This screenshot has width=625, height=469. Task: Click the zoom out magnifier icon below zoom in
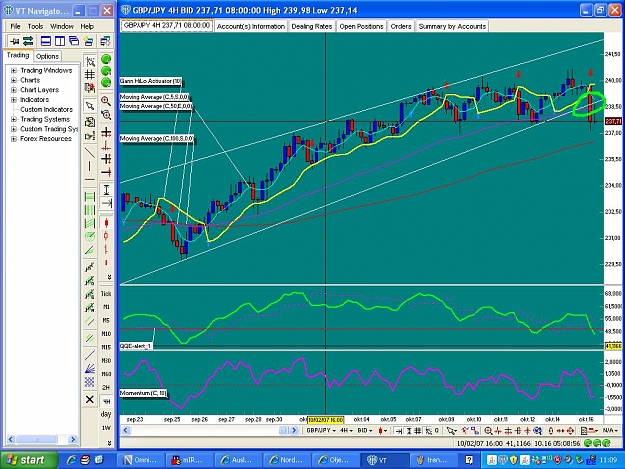[x=106, y=115]
